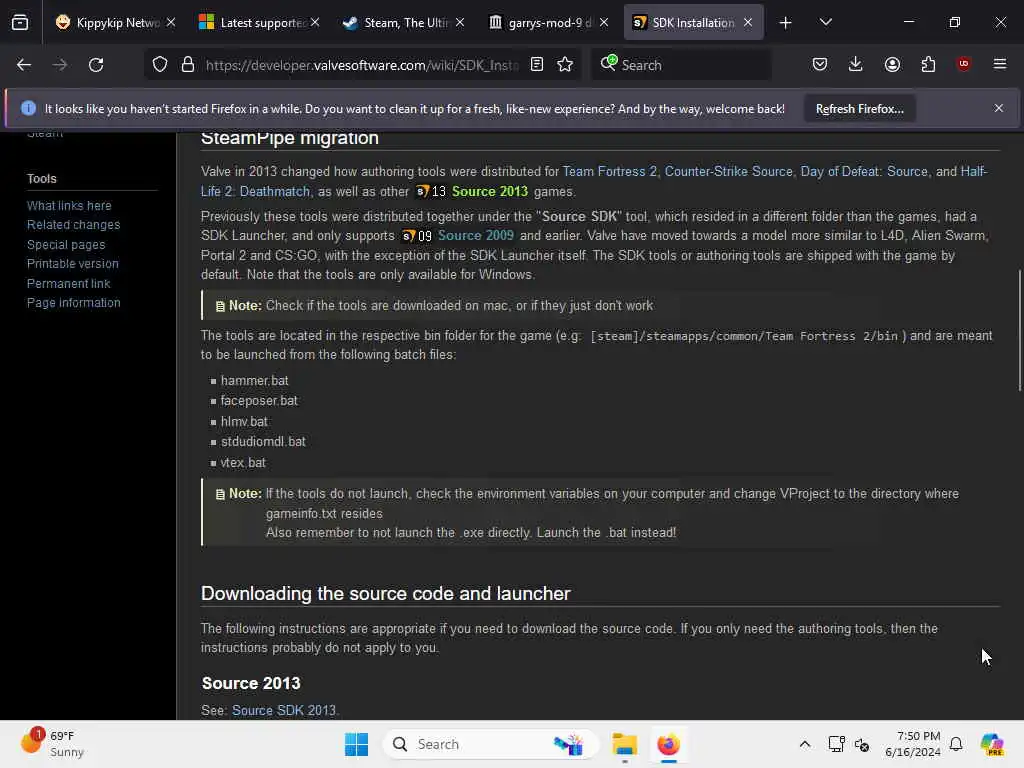This screenshot has width=1024, height=768.
Task: Click the faceposer.bat list item
Action: click(259, 401)
